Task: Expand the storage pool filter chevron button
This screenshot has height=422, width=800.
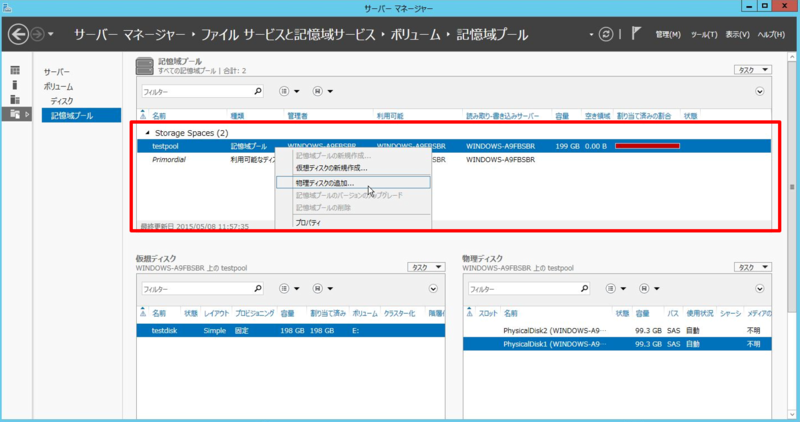Action: pos(759,91)
